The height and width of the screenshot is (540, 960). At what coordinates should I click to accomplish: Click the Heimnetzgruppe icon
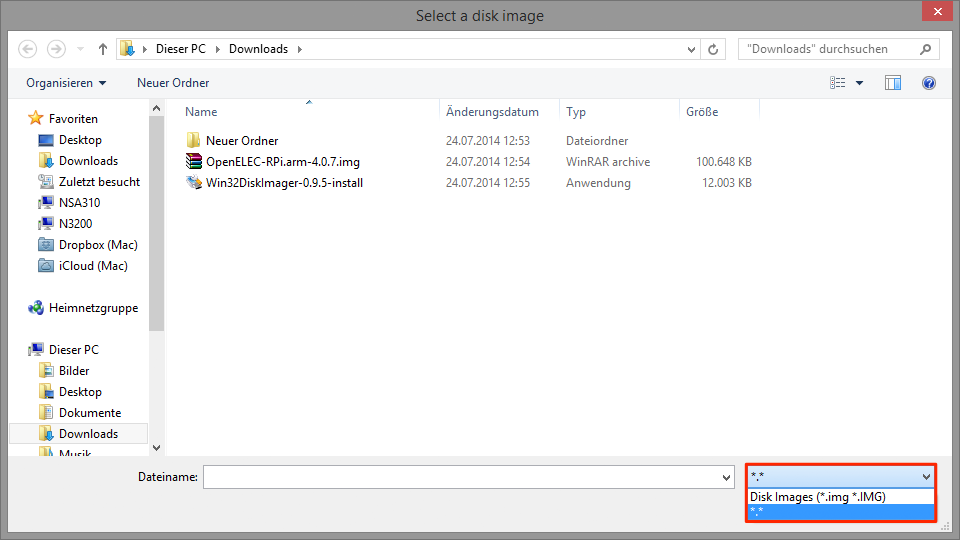click(36, 307)
